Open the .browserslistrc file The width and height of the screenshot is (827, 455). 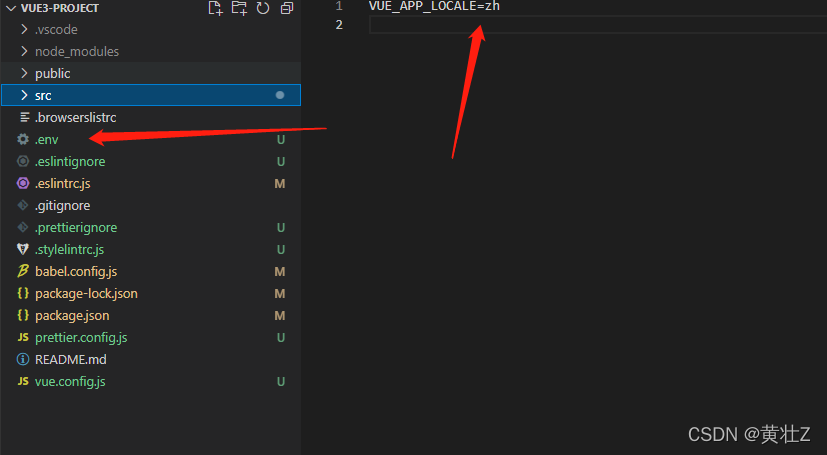(75, 118)
